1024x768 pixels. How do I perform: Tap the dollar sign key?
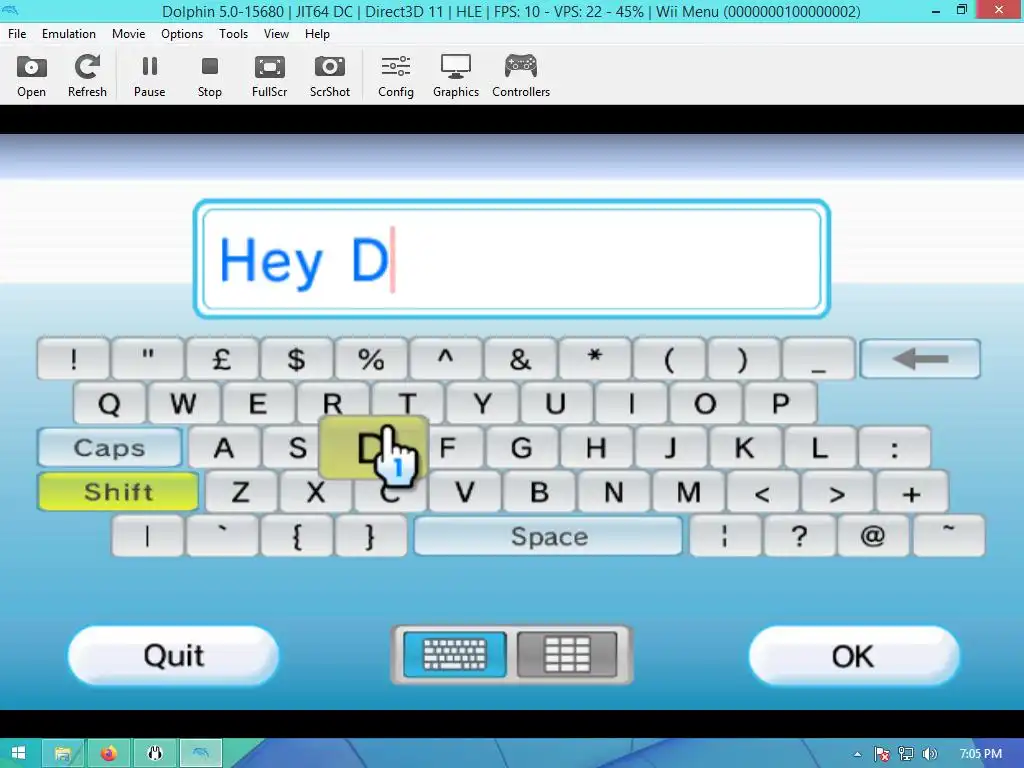click(296, 359)
